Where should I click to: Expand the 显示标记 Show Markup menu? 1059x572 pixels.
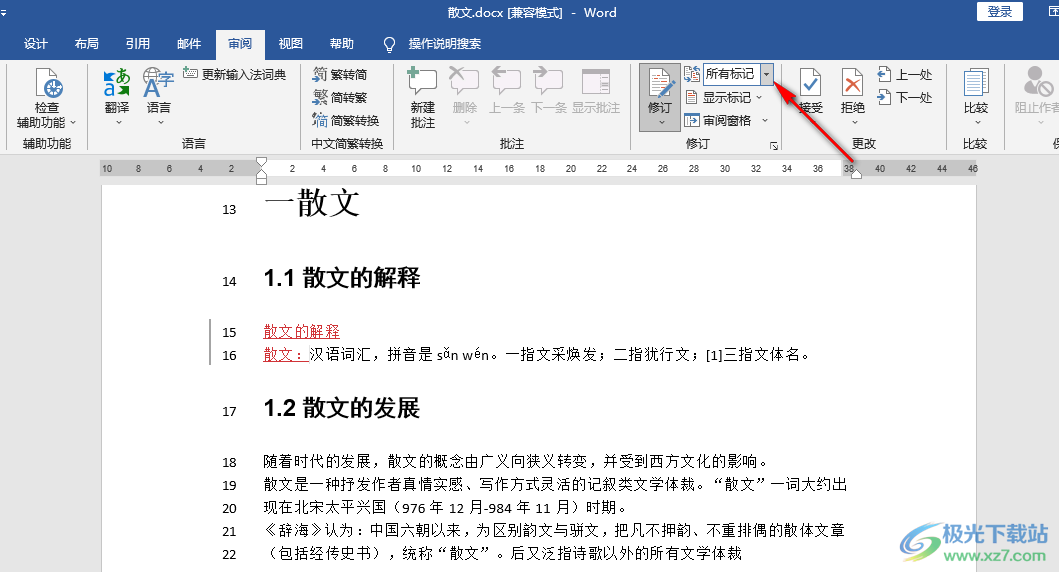[723, 97]
